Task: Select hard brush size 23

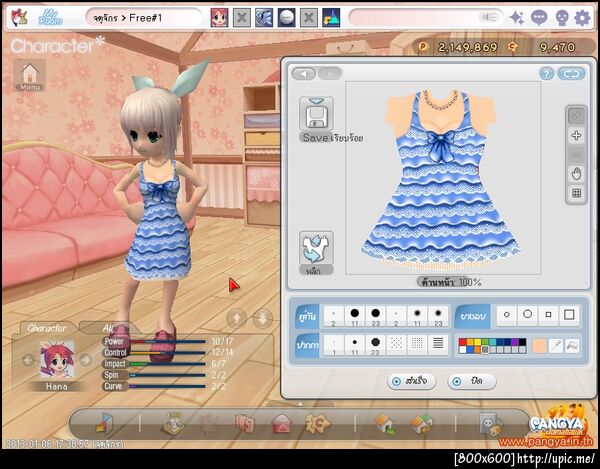Action: point(375,316)
